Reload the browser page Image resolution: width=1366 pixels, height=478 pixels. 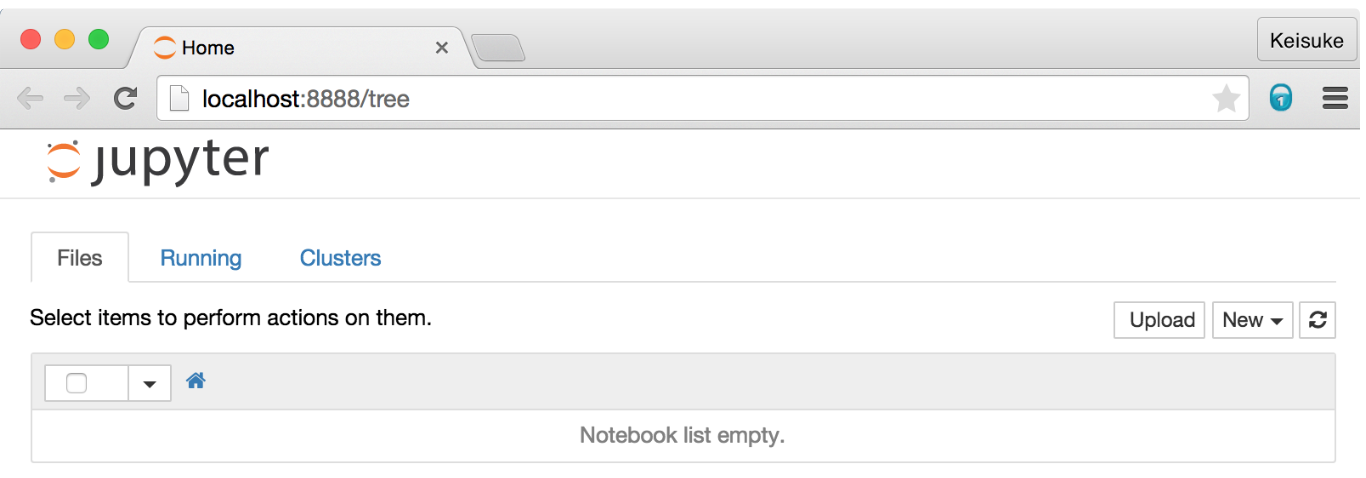point(125,98)
